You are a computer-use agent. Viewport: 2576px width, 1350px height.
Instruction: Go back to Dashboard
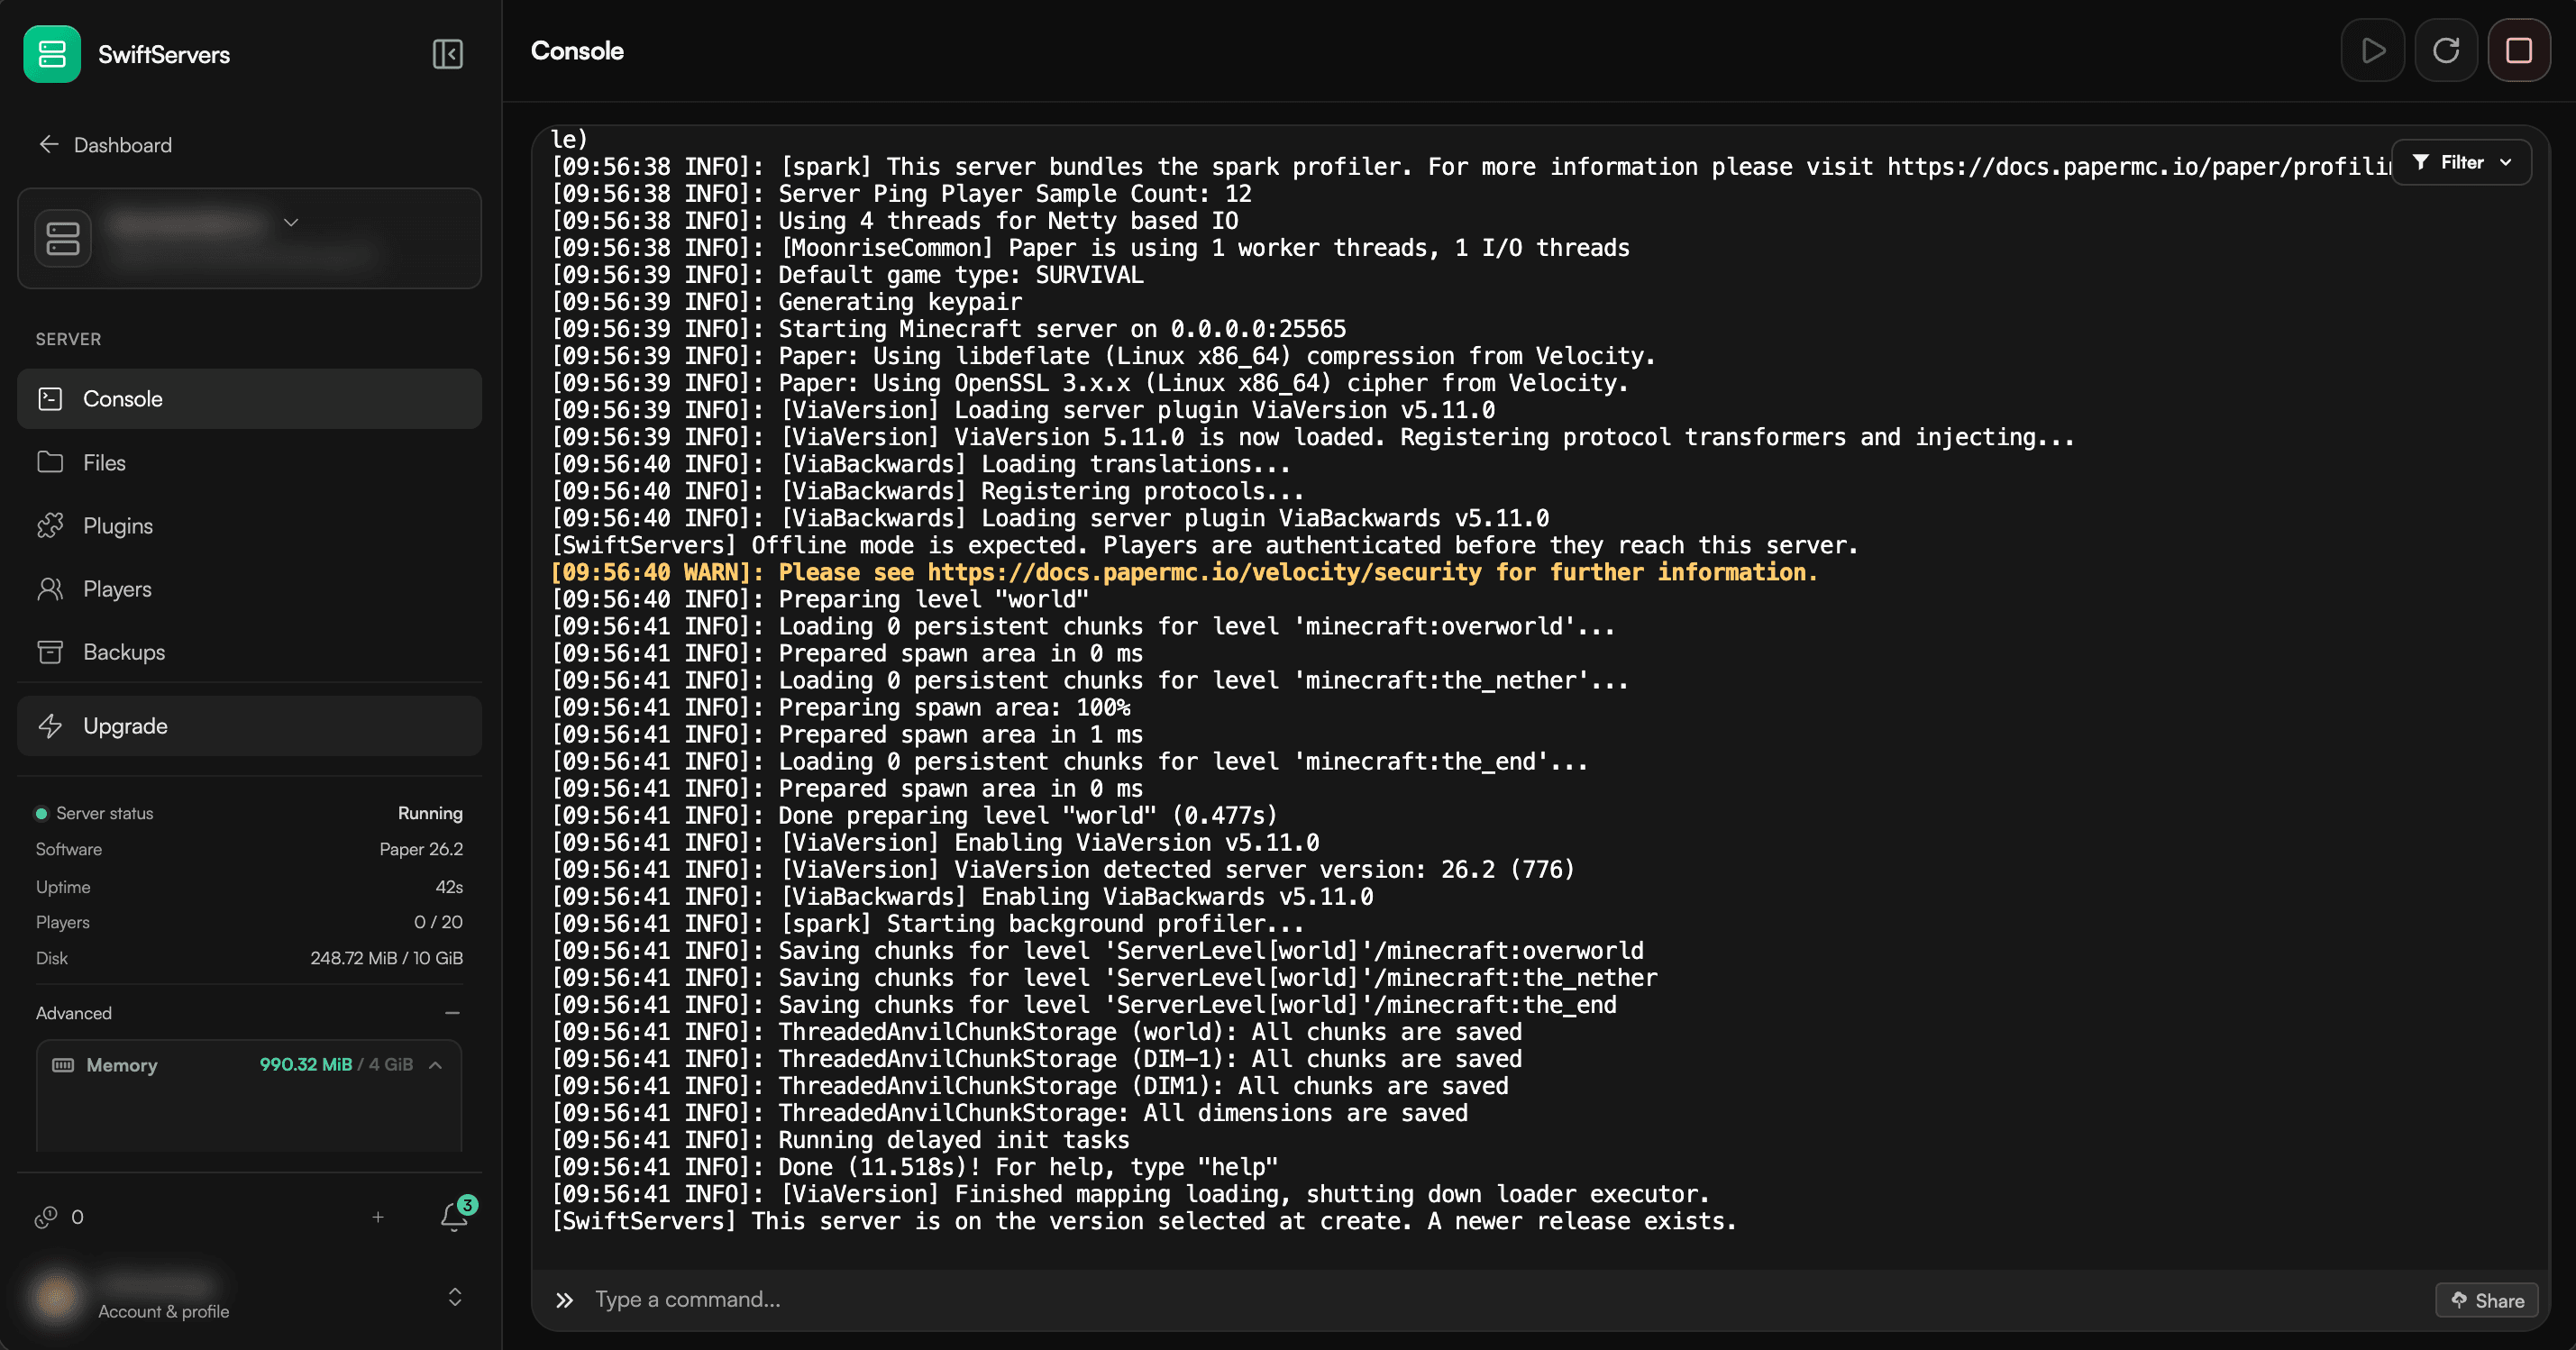(105, 145)
